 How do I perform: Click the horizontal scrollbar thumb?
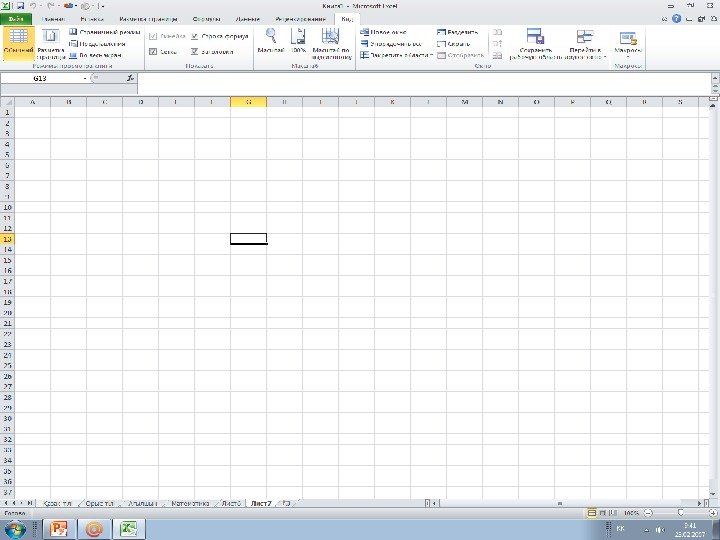click(x=560, y=503)
